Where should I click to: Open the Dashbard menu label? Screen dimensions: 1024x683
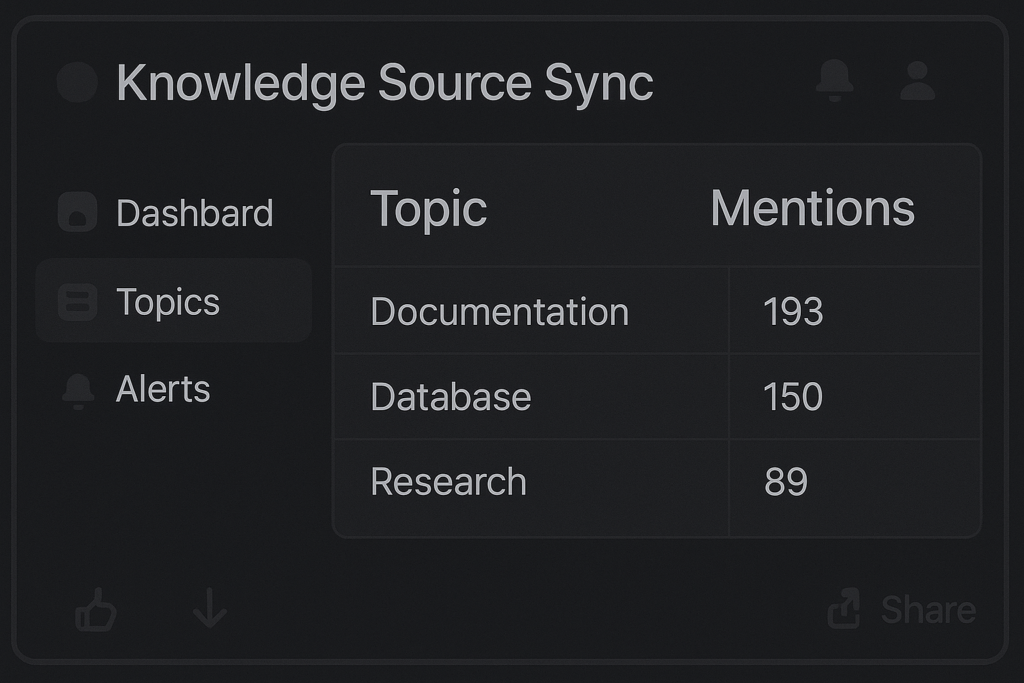coord(194,213)
